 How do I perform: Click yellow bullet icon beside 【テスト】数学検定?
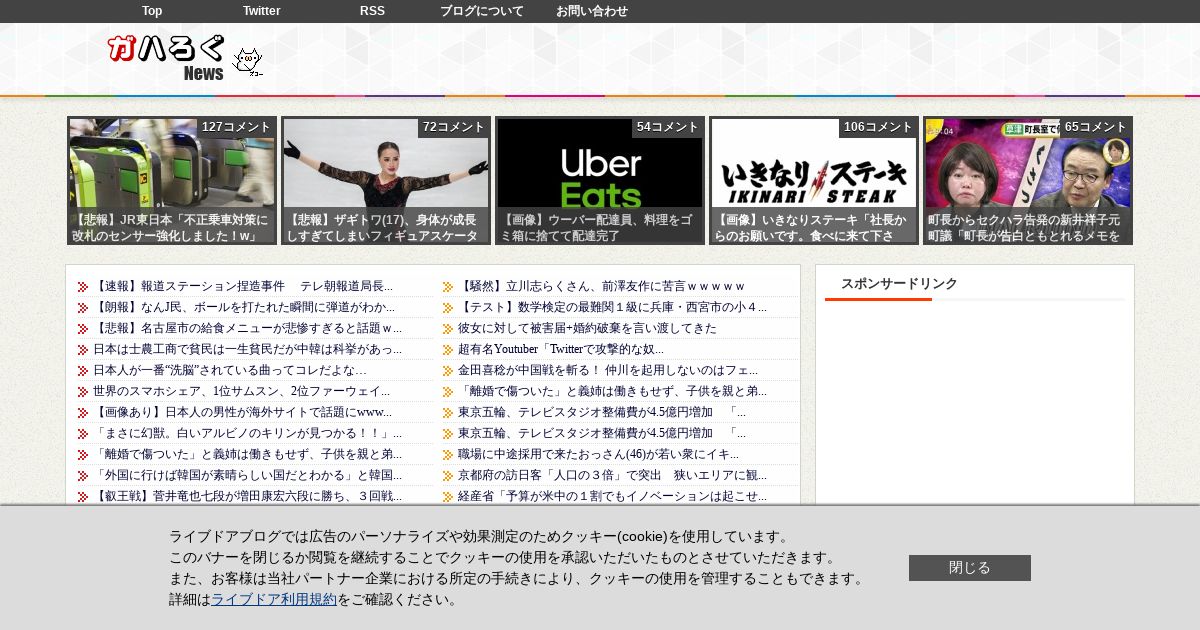pos(448,308)
